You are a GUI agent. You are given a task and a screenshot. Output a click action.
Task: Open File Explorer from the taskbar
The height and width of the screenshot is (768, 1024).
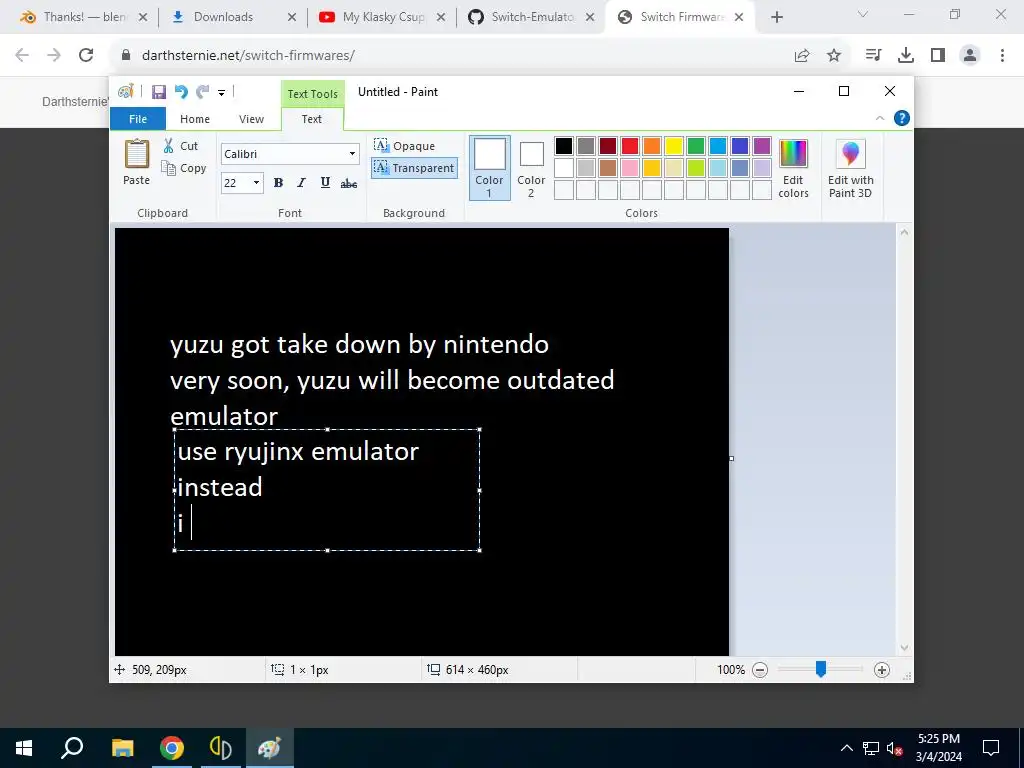[x=122, y=748]
